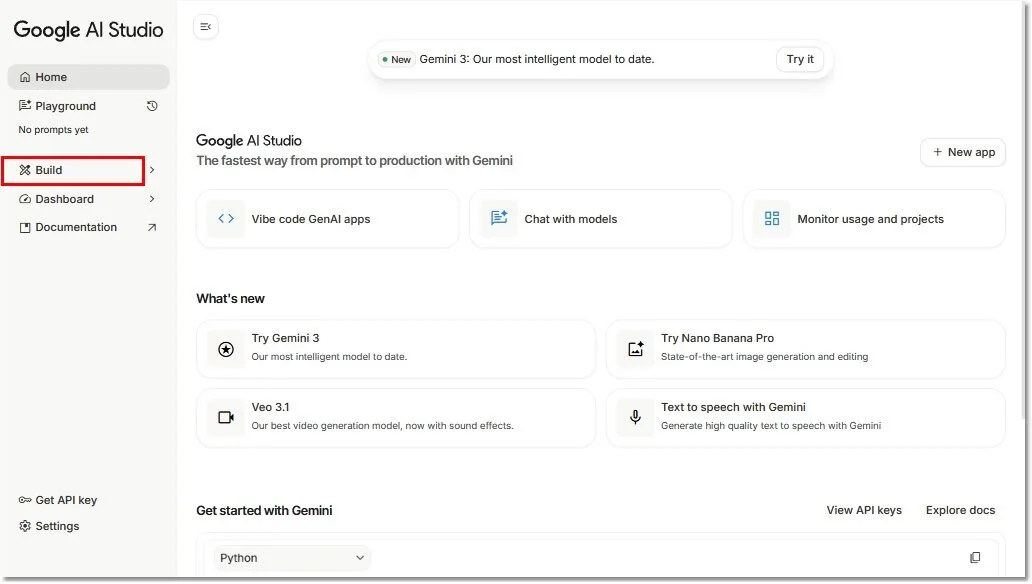This screenshot has width=1032, height=584.
Task: Click the Try it button
Action: (800, 59)
